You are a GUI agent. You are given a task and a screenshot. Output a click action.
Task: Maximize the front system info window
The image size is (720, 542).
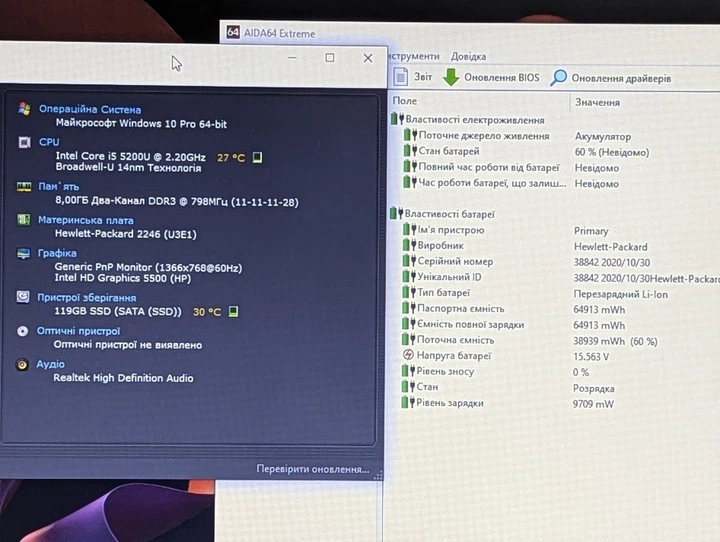[330, 57]
